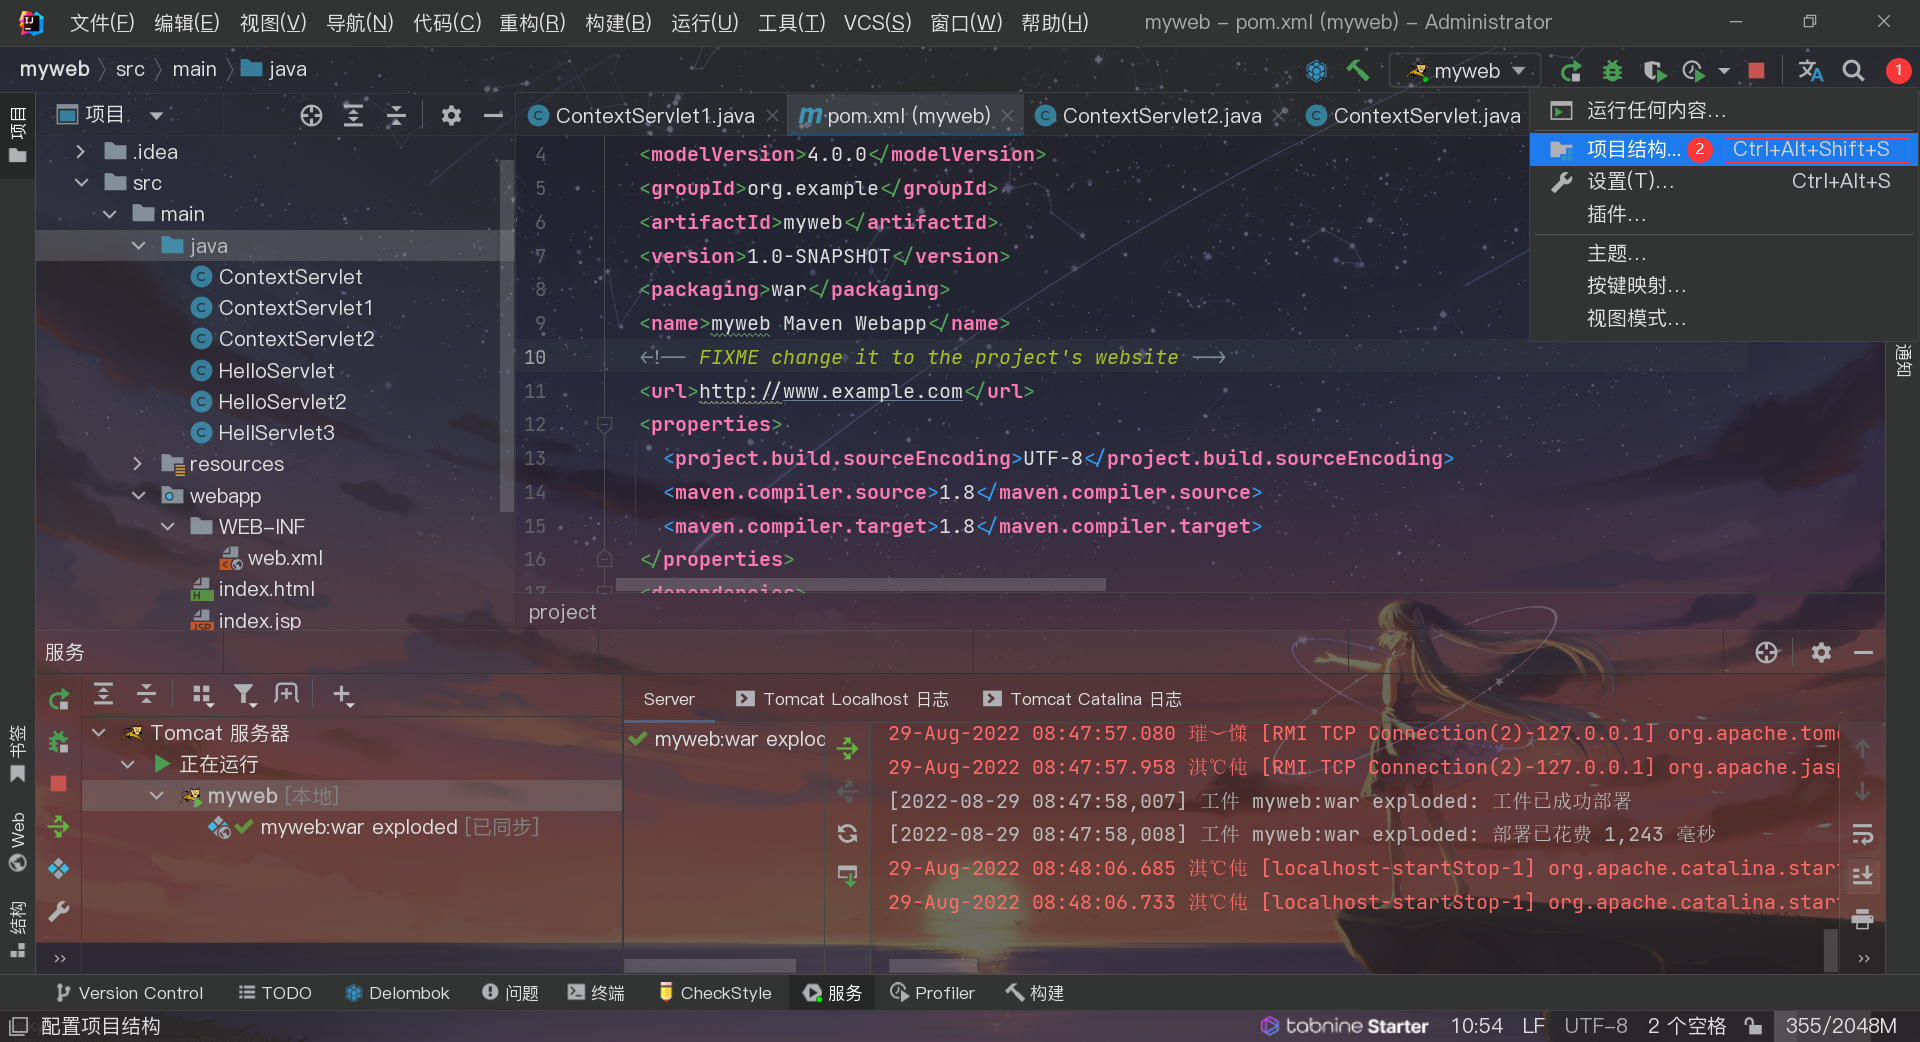Open services panel gear settings
The height and width of the screenshot is (1042, 1920).
pyautogui.click(x=1821, y=653)
